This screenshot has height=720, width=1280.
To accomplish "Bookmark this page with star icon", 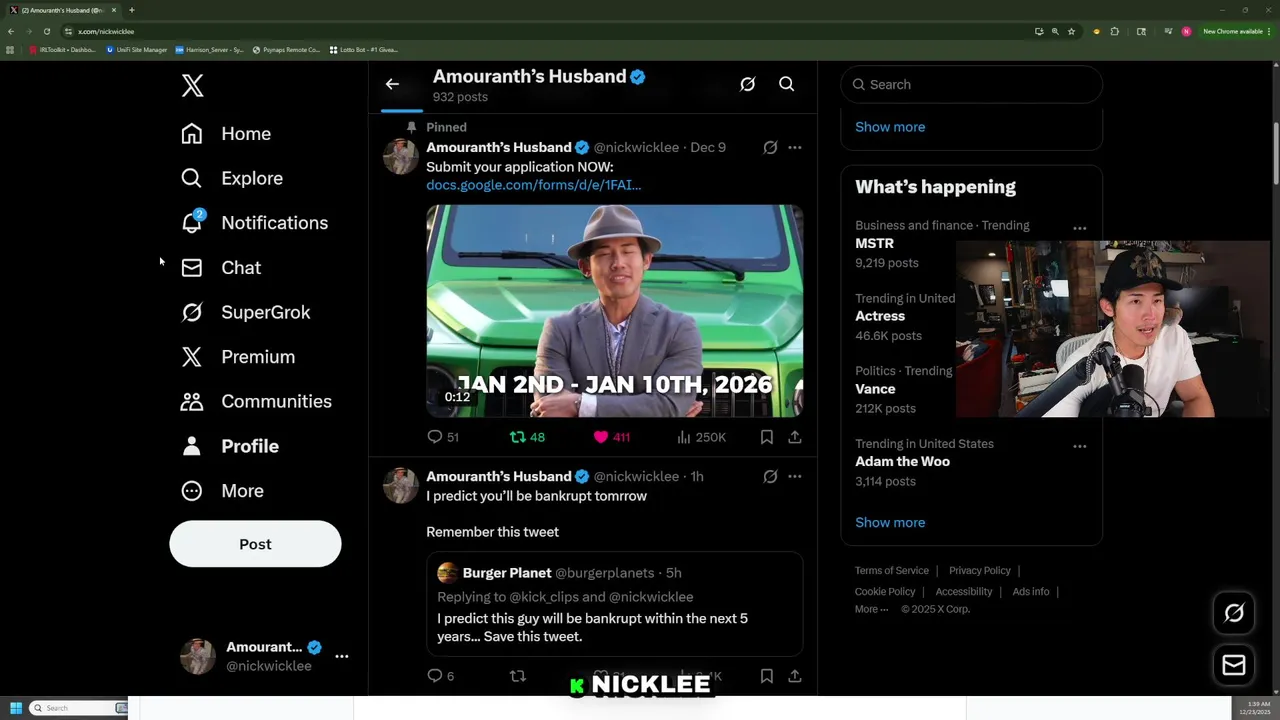I will (1071, 31).
